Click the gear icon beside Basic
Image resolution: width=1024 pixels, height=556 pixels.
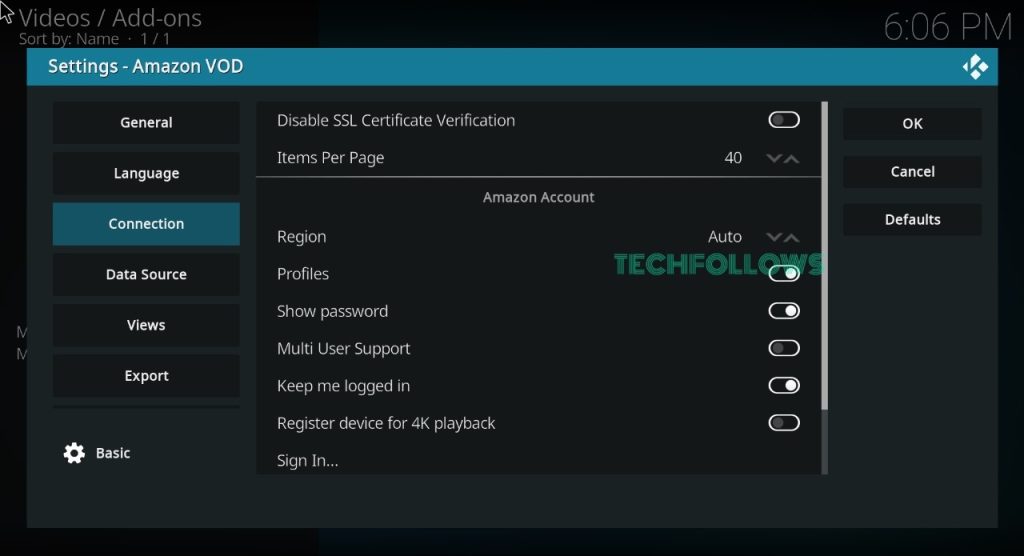tap(74, 453)
